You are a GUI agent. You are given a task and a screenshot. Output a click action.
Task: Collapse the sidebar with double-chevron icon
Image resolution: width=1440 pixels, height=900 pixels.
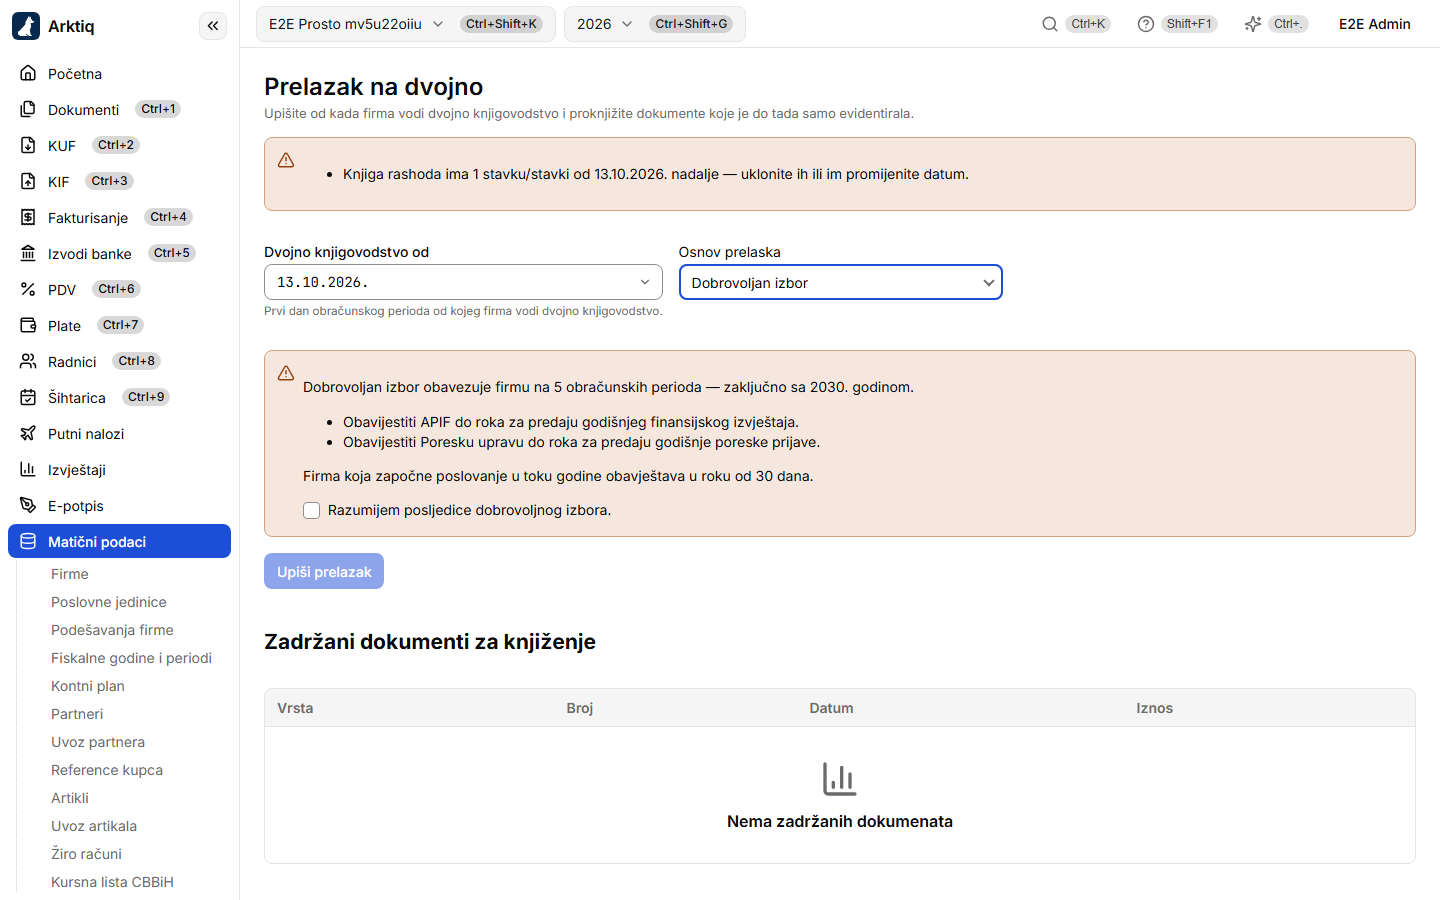pos(213,26)
